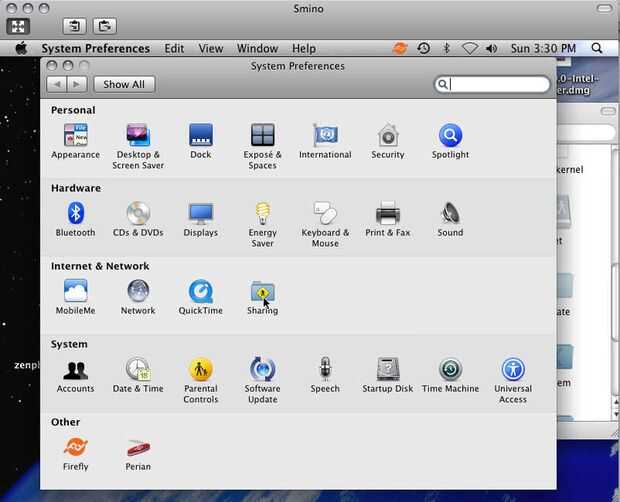
Task: Open the Edit menu
Action: [x=174, y=48]
